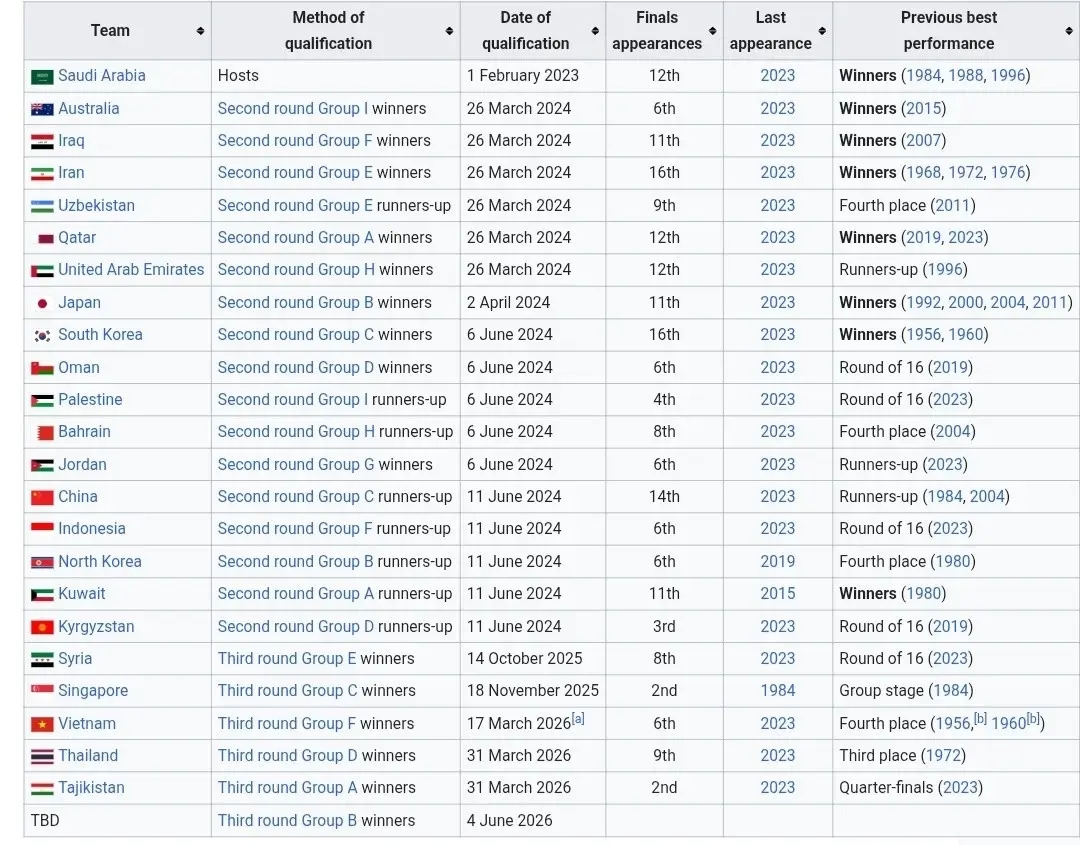Viewport: 1080px width, 845px height.
Task: Open TBD row's Third round Group B link
Action: click(288, 821)
